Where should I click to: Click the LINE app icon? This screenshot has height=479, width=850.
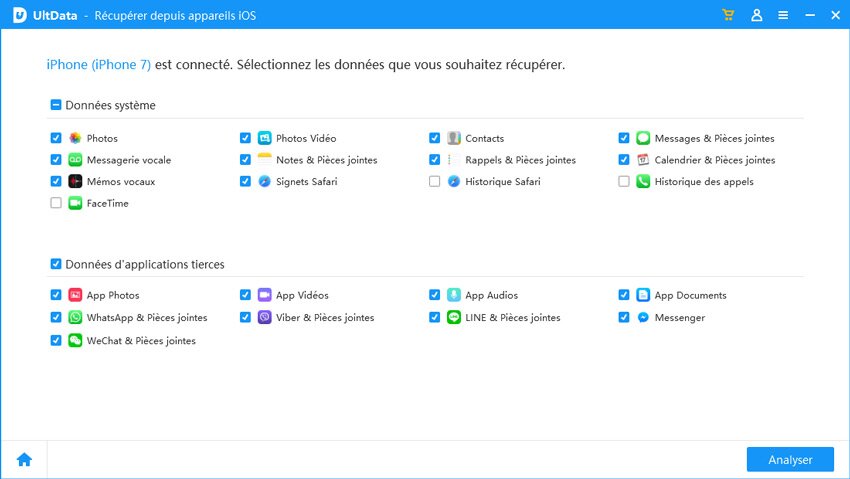[x=453, y=317]
